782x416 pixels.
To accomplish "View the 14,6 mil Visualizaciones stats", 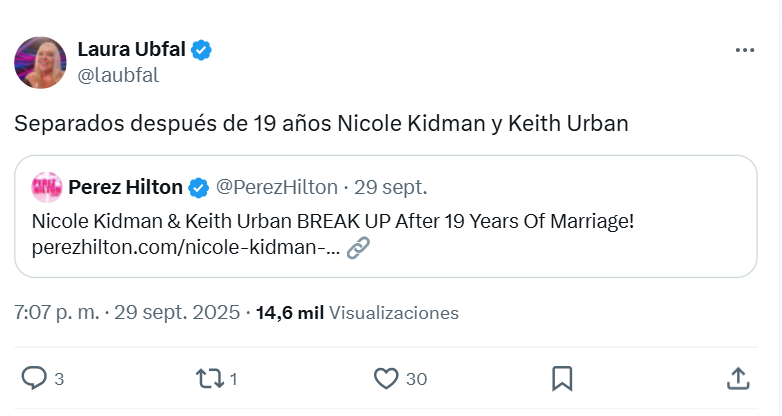I will point(357,312).
